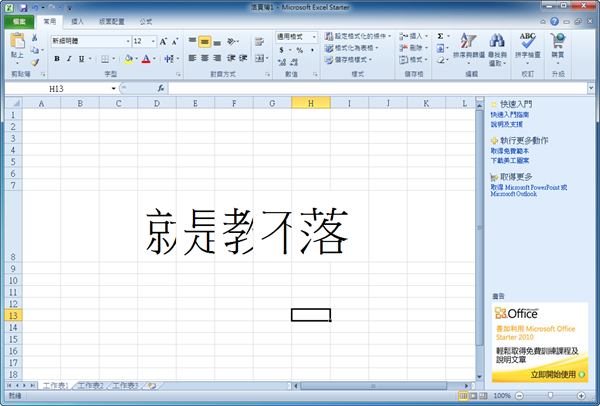Toggle middle vertical alignment
Image resolution: width=600 pixels, height=406 pixels.
pos(205,41)
